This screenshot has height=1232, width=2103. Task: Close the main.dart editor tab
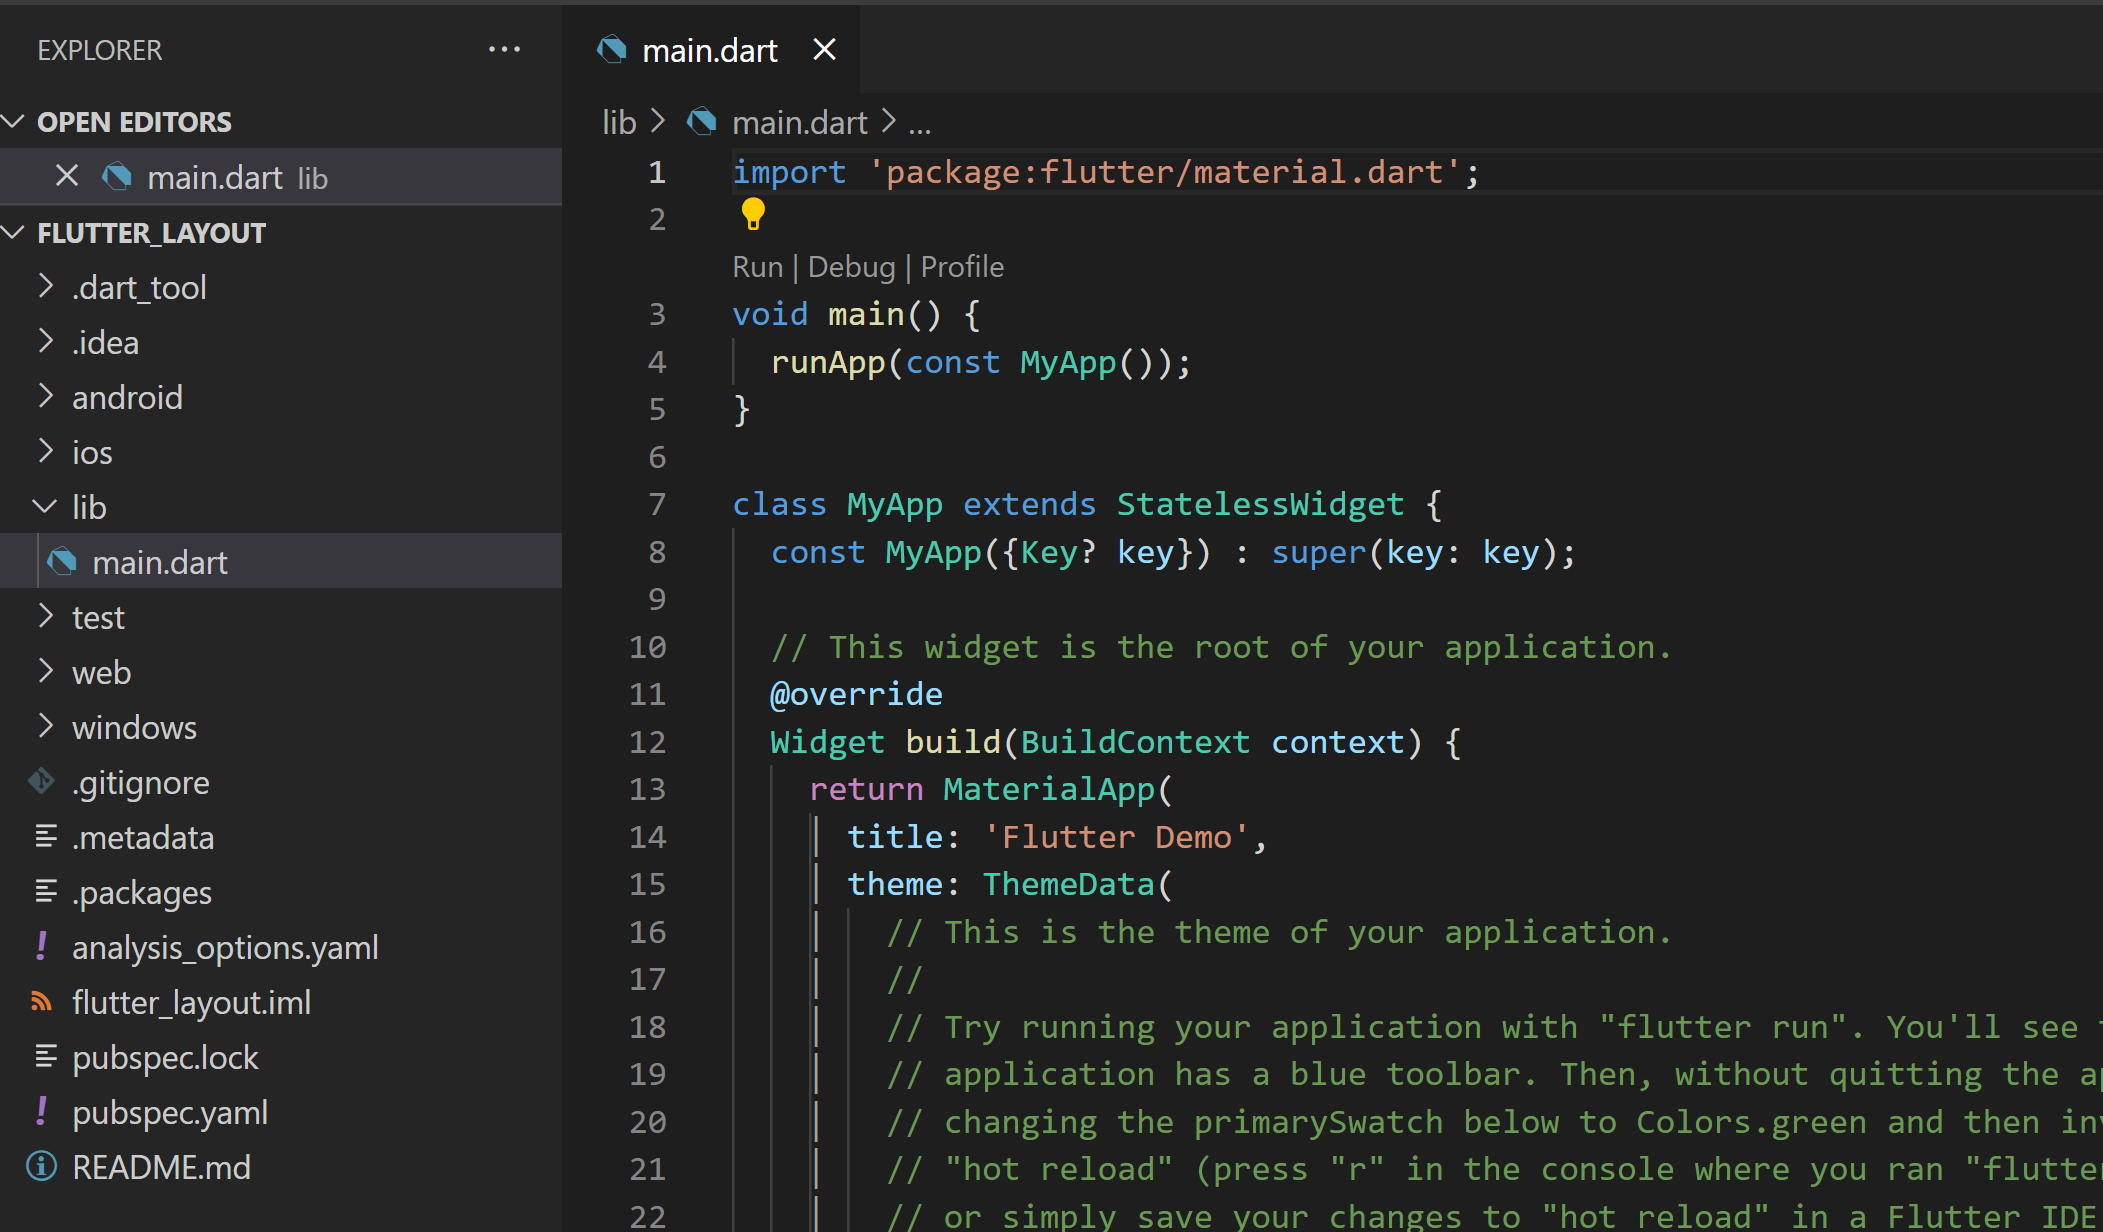(x=824, y=49)
